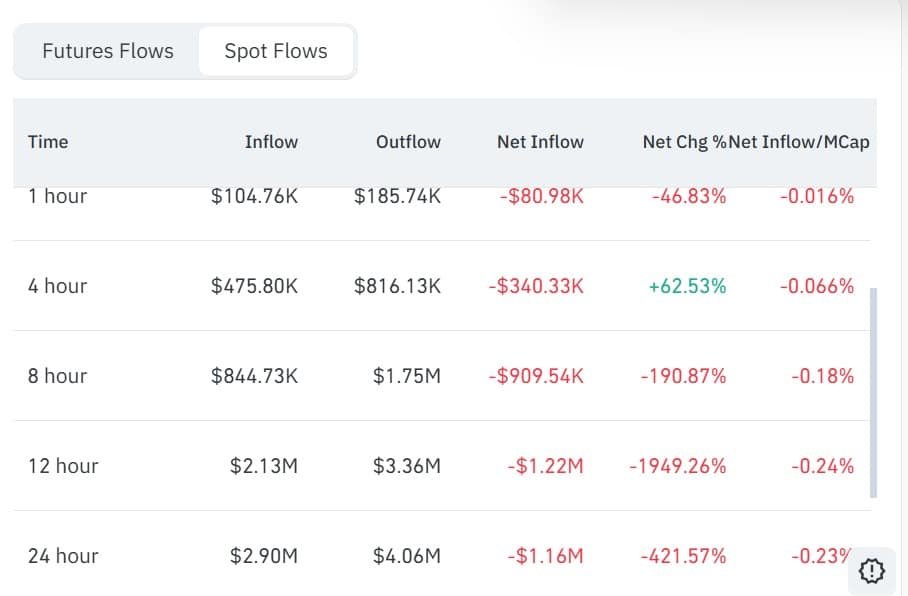Viewport: 908px width, 596px height.
Task: Select the 4 hour row label
Action: 57,286
